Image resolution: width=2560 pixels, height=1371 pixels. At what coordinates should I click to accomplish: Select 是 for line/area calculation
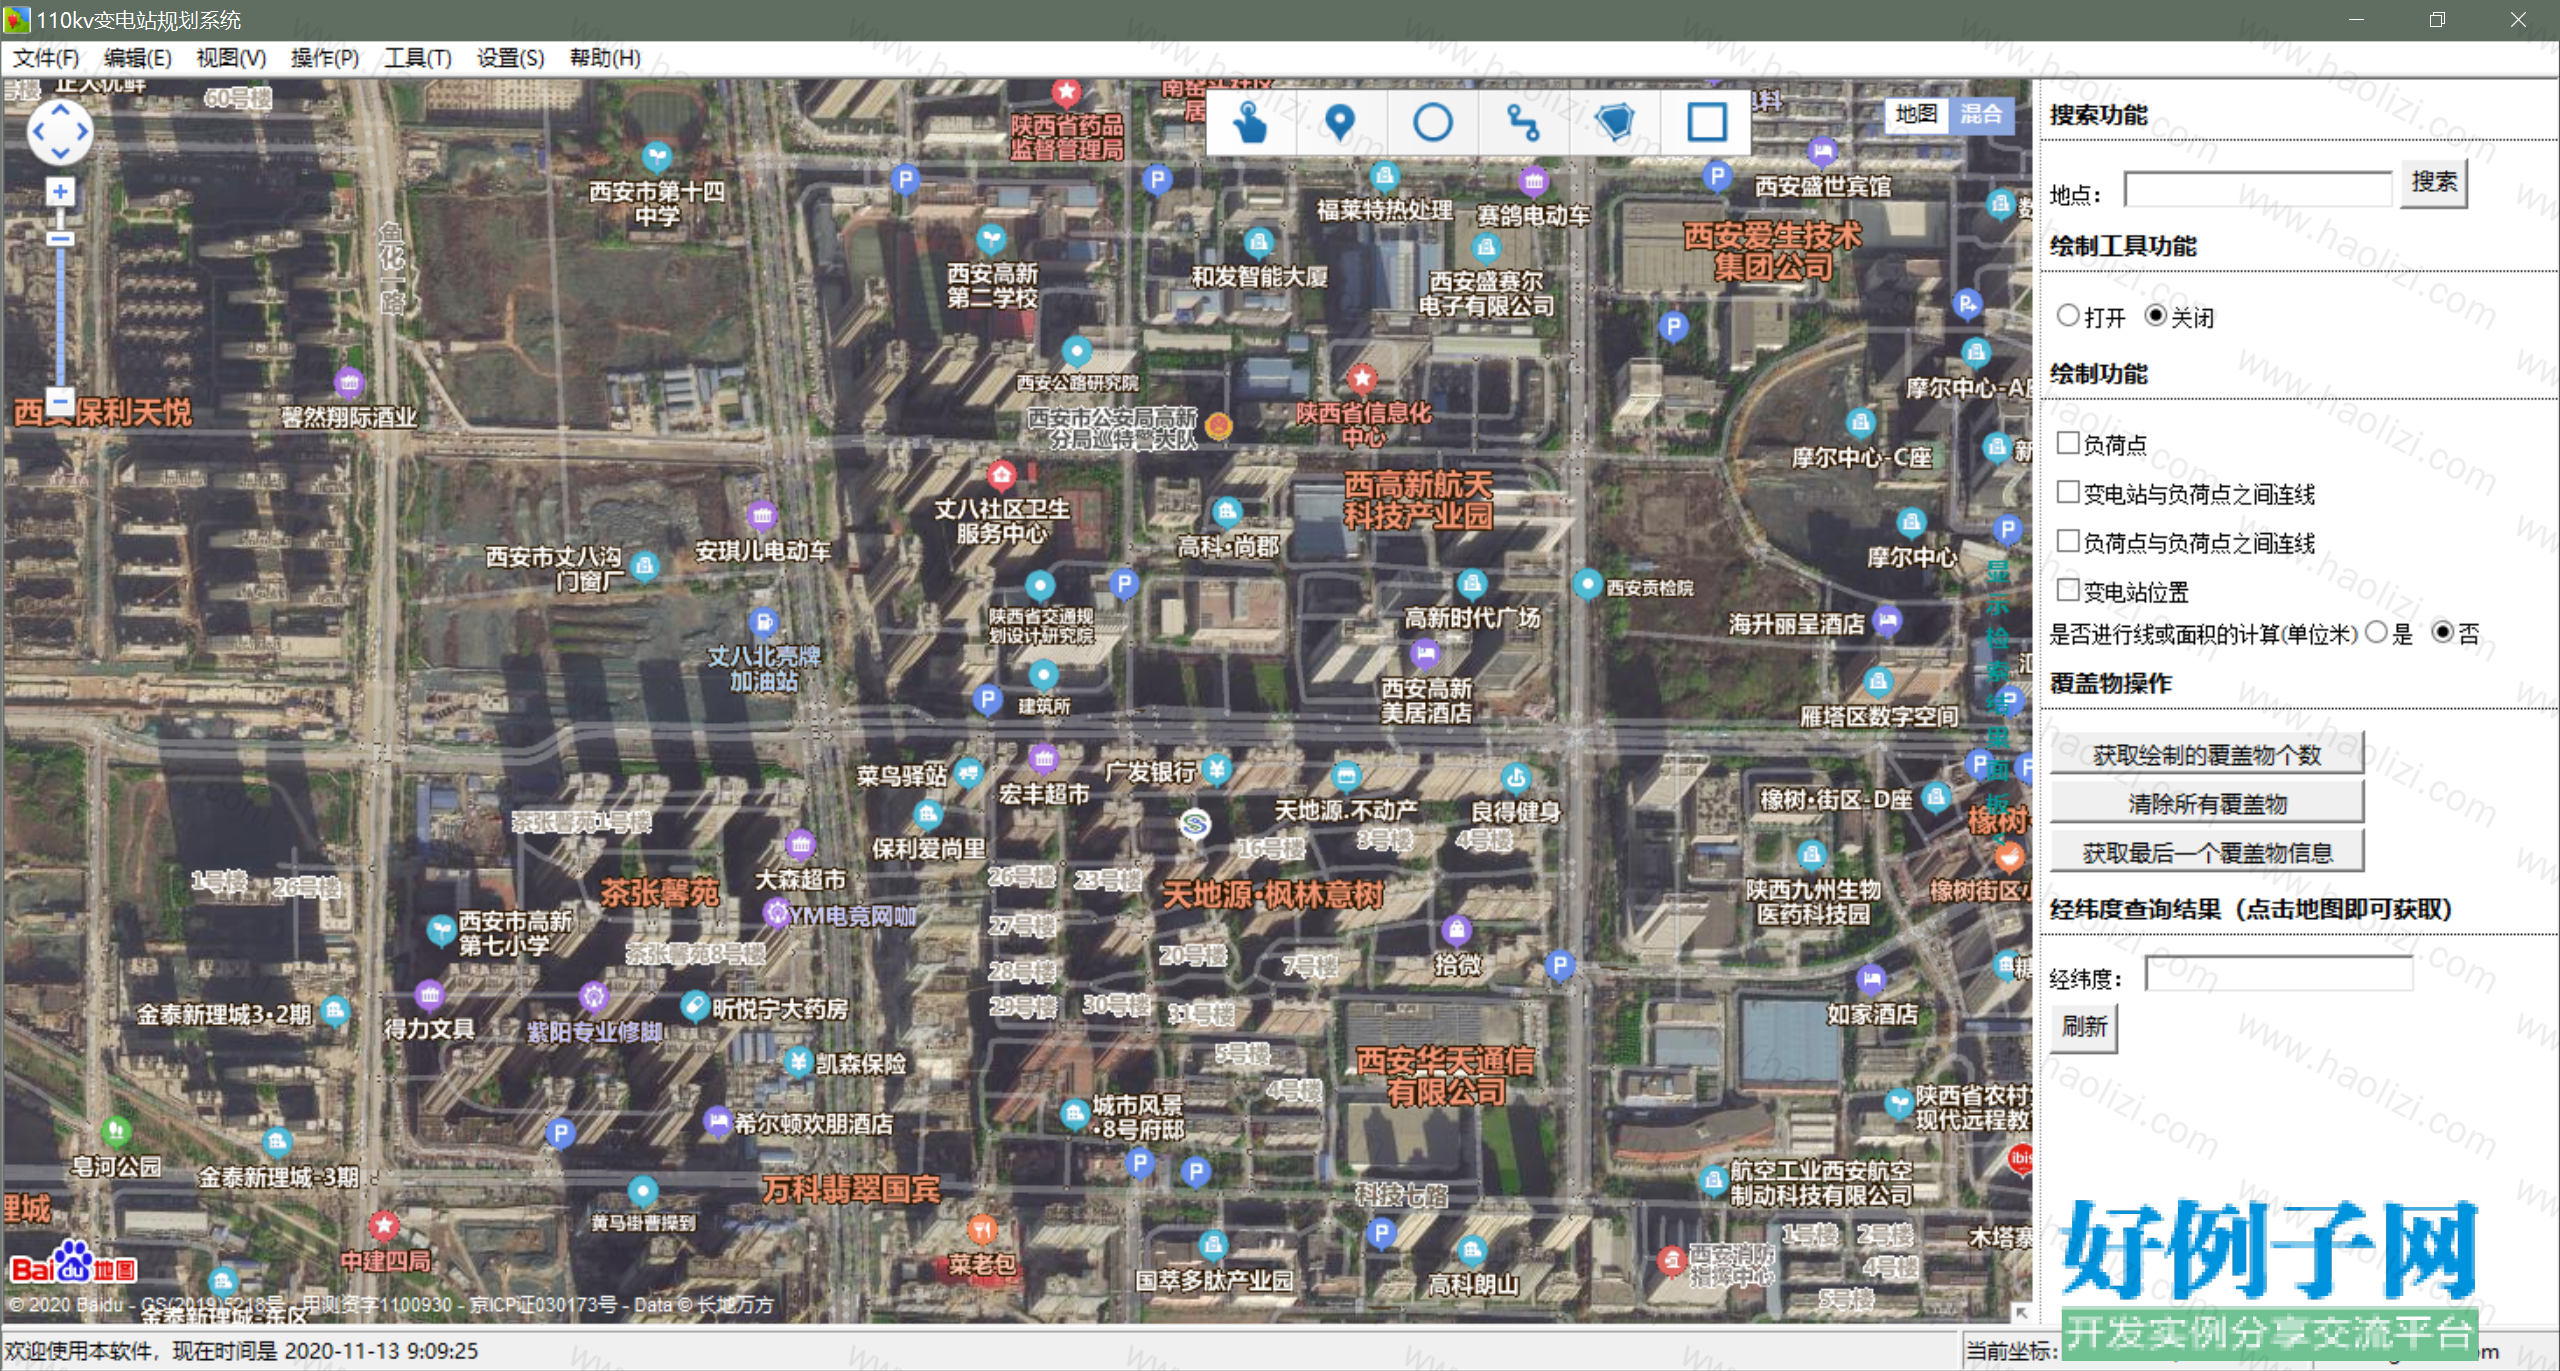[2377, 632]
